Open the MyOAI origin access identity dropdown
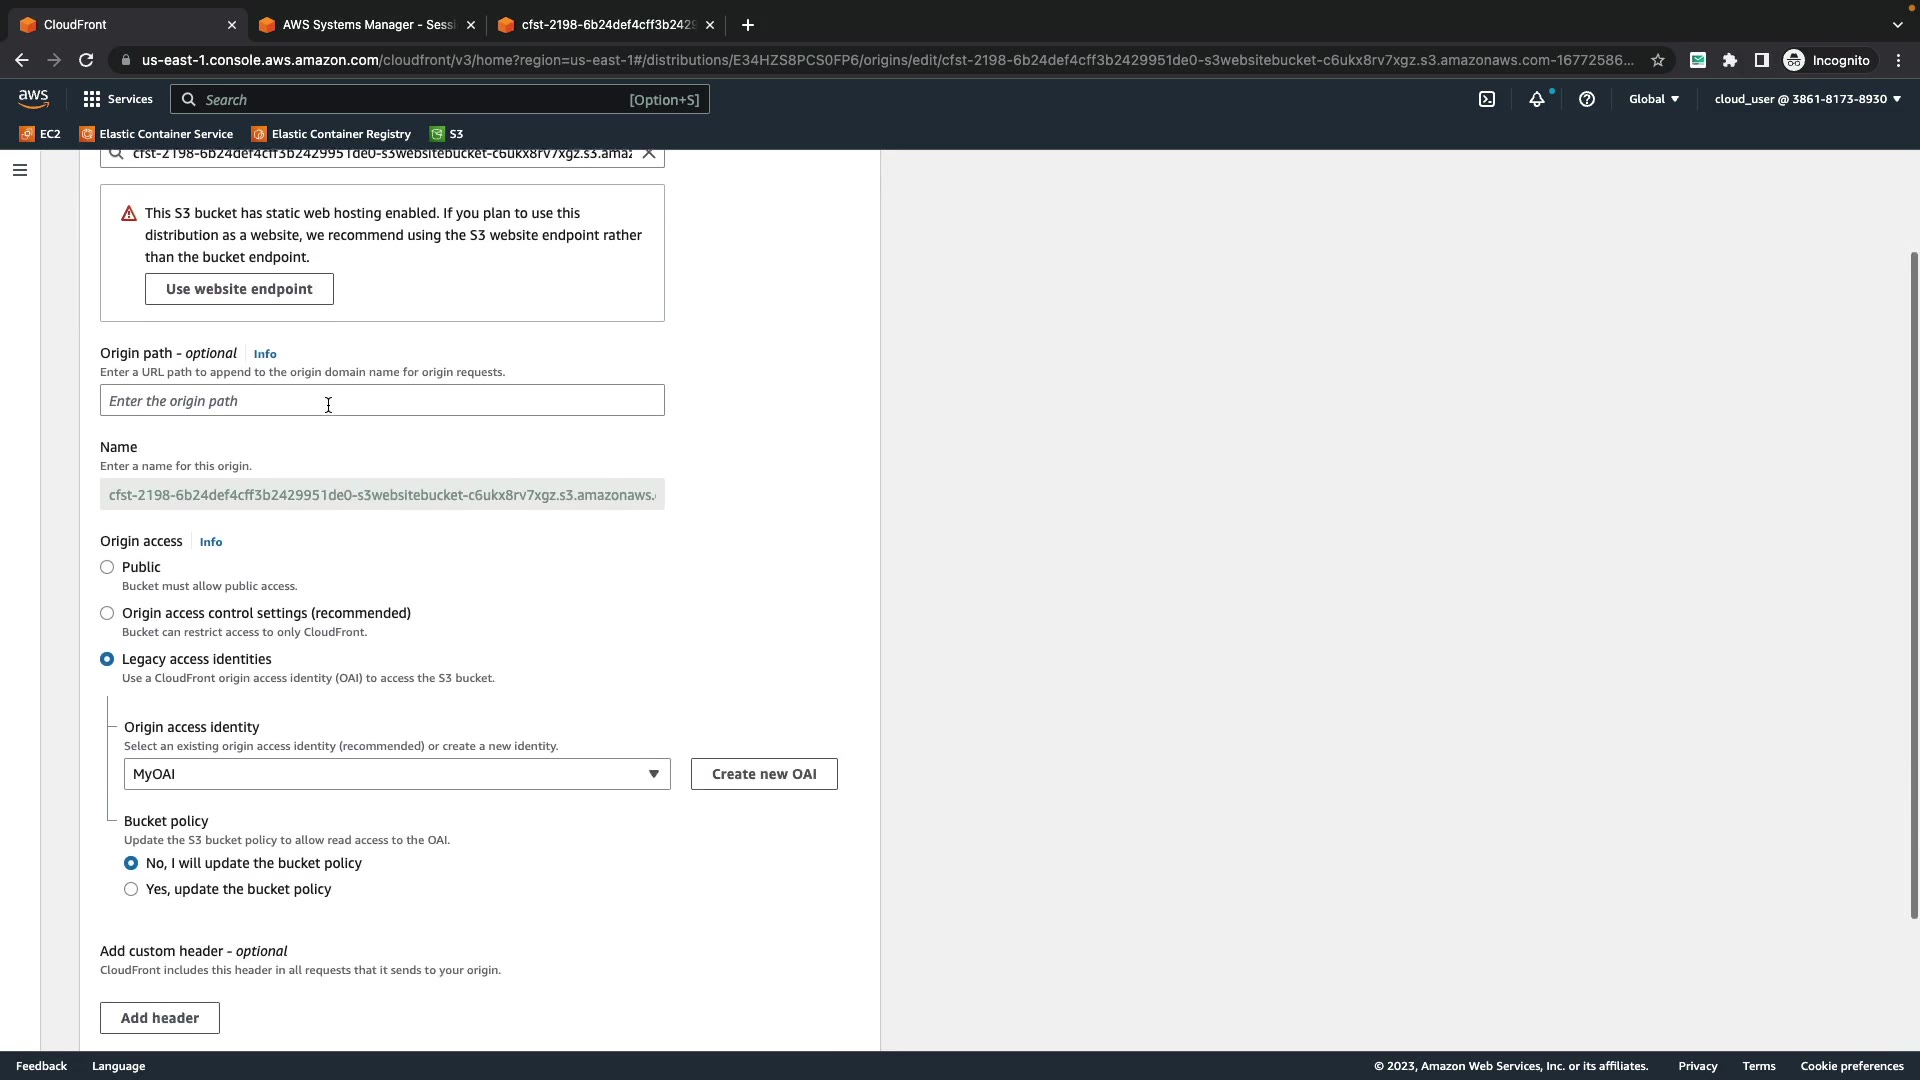Image resolution: width=1920 pixels, height=1080 pixels. 397,774
